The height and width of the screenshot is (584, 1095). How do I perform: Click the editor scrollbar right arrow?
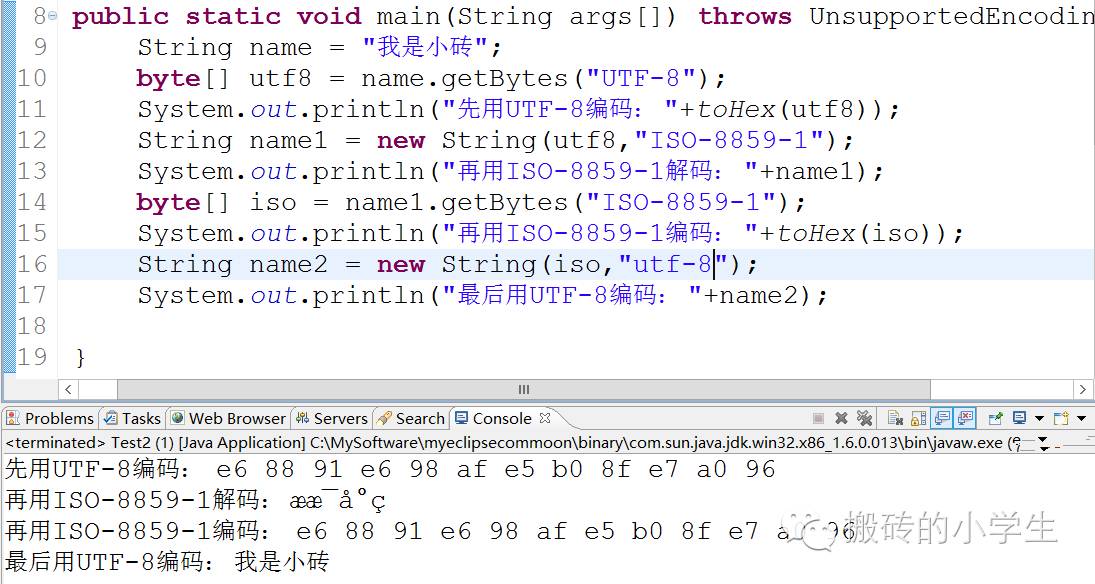(x=1082, y=390)
